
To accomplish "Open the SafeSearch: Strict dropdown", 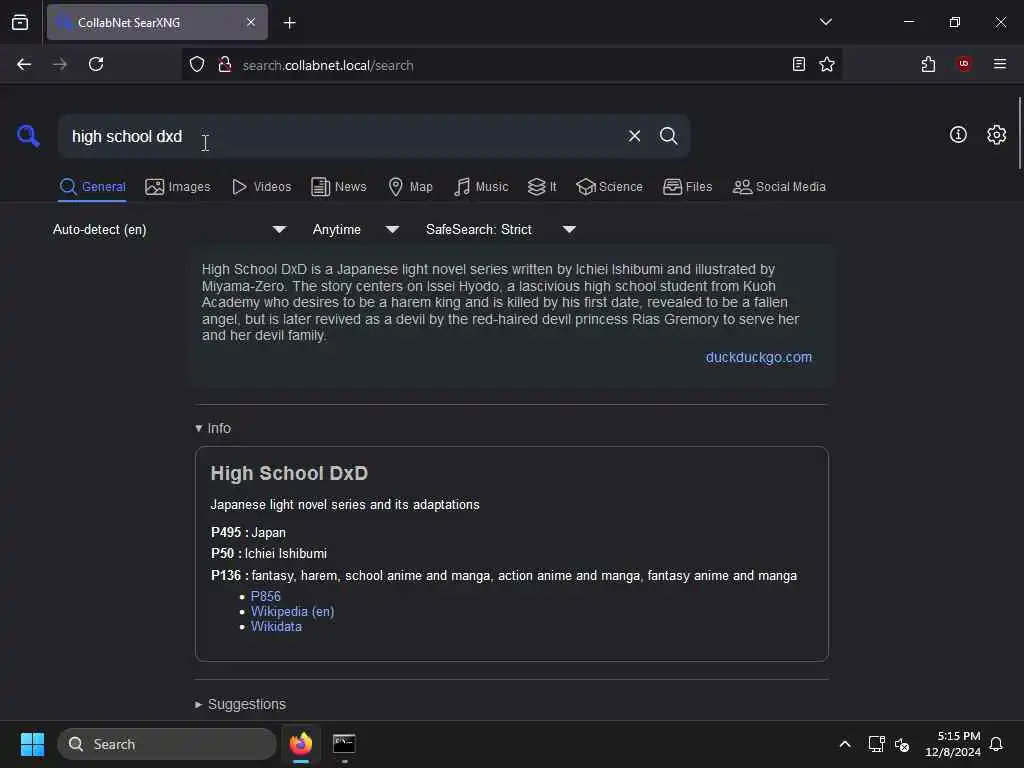I will [501, 229].
